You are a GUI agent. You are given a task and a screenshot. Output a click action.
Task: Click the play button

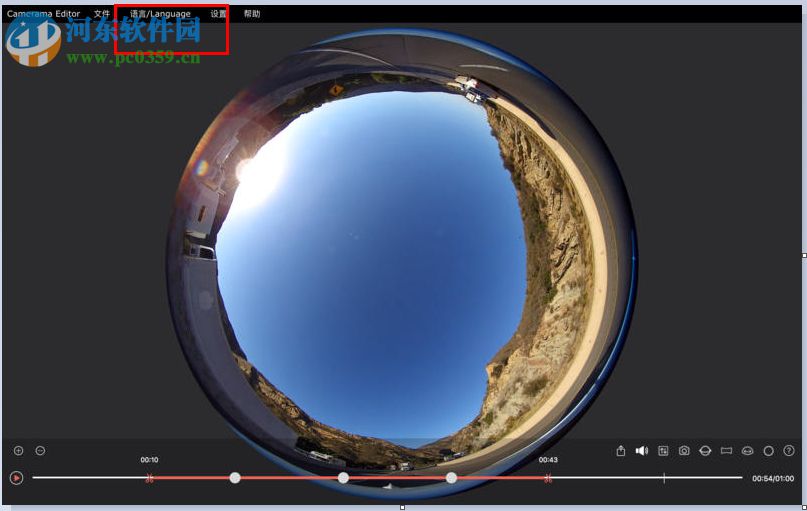pyautogui.click(x=16, y=478)
